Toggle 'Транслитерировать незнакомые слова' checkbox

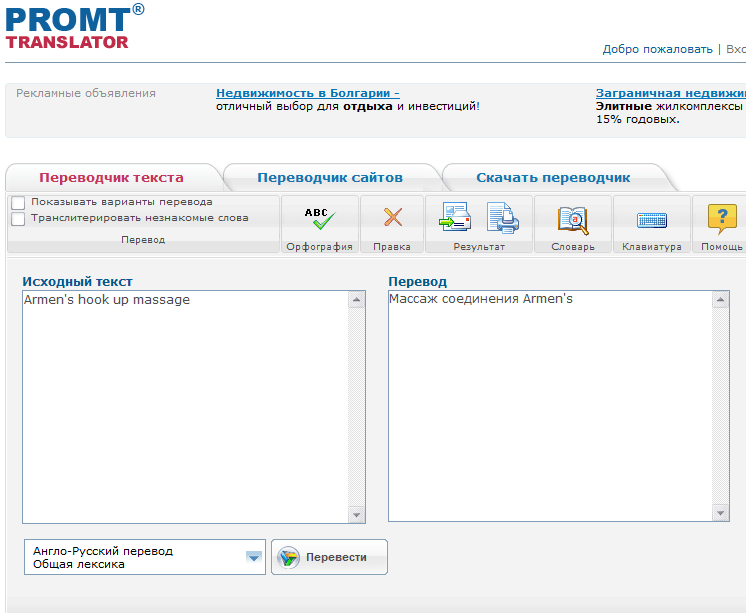pyautogui.click(x=18, y=218)
